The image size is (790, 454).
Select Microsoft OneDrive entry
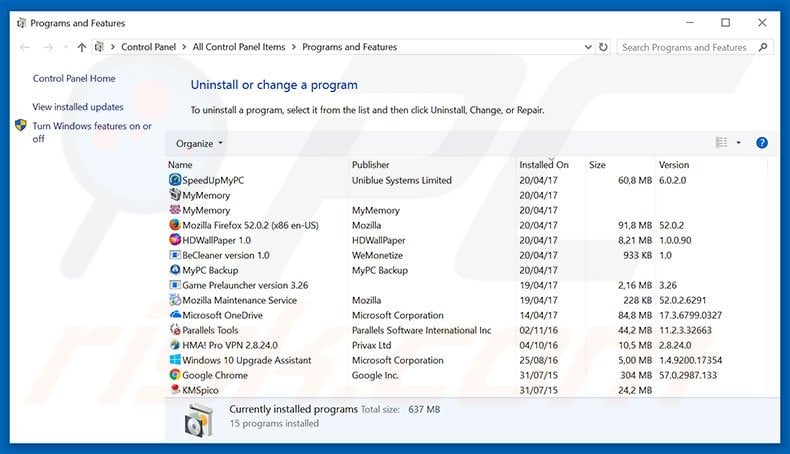[x=223, y=315]
